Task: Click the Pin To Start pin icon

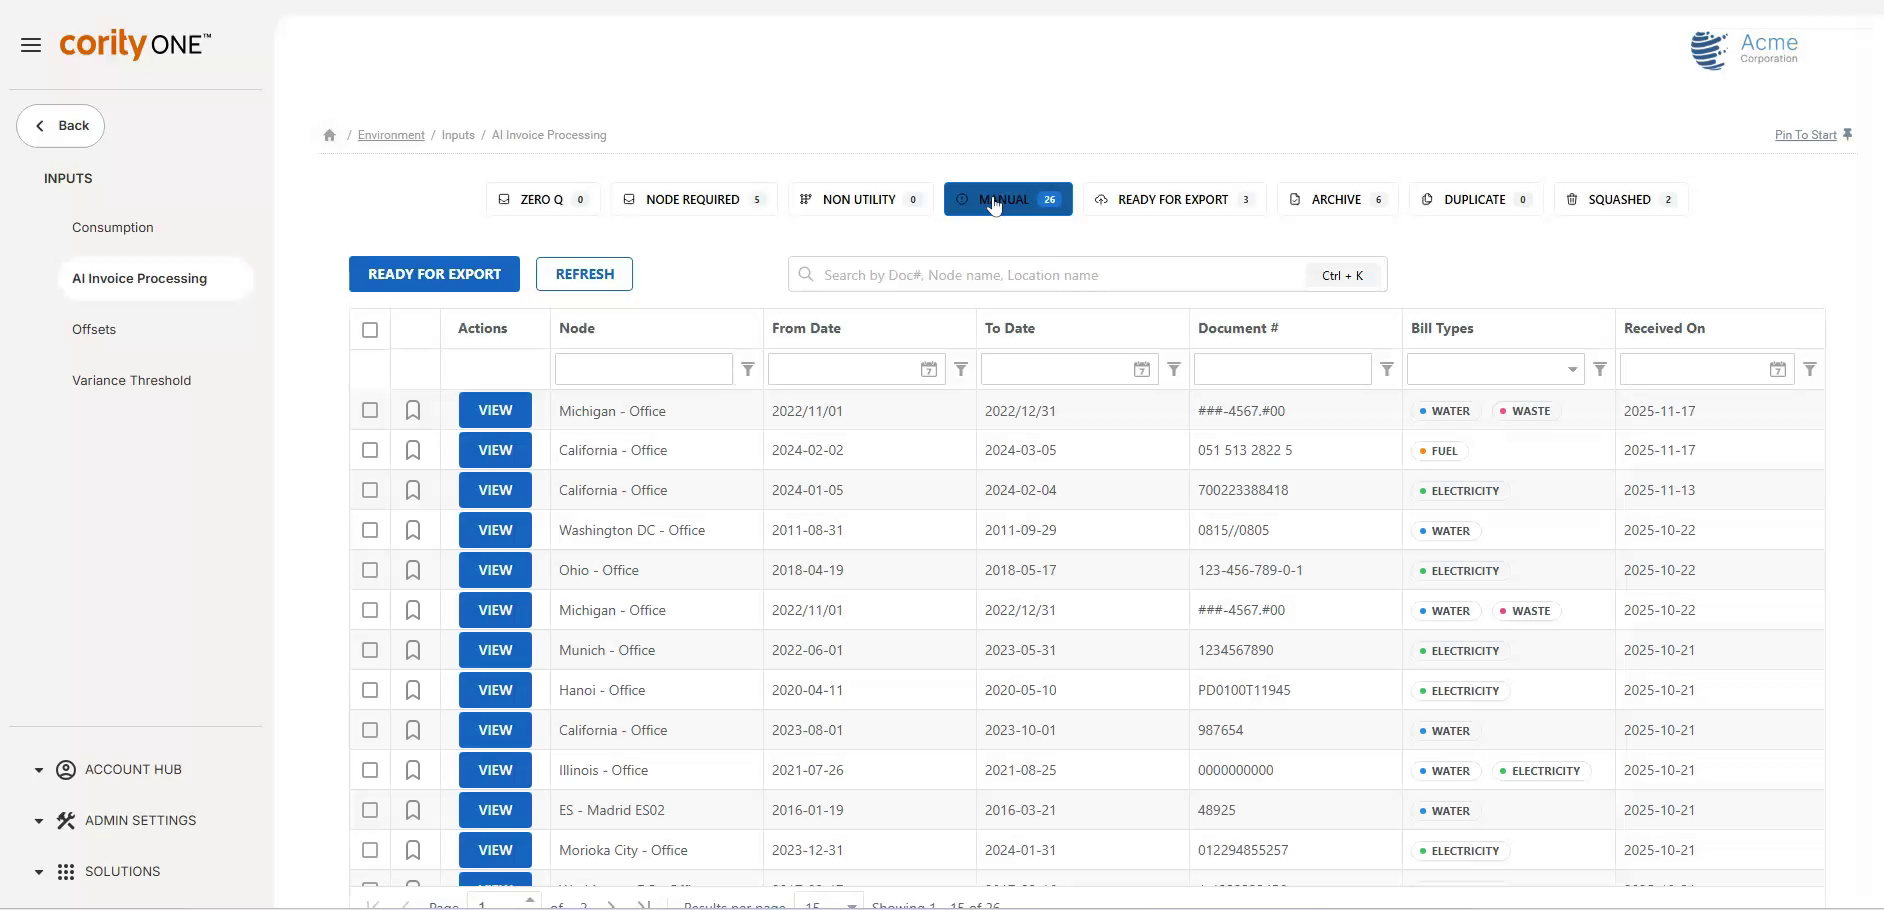Action: pos(1848,133)
